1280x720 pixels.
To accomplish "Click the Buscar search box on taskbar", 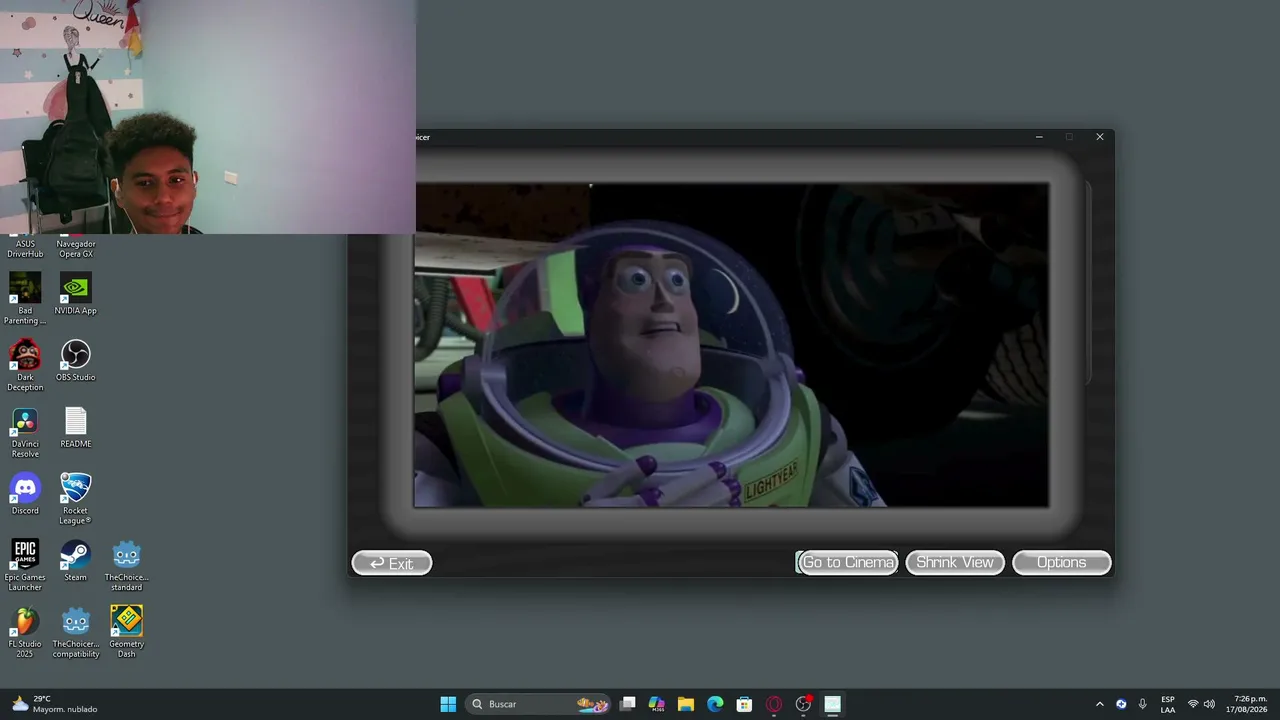I will pyautogui.click(x=538, y=704).
